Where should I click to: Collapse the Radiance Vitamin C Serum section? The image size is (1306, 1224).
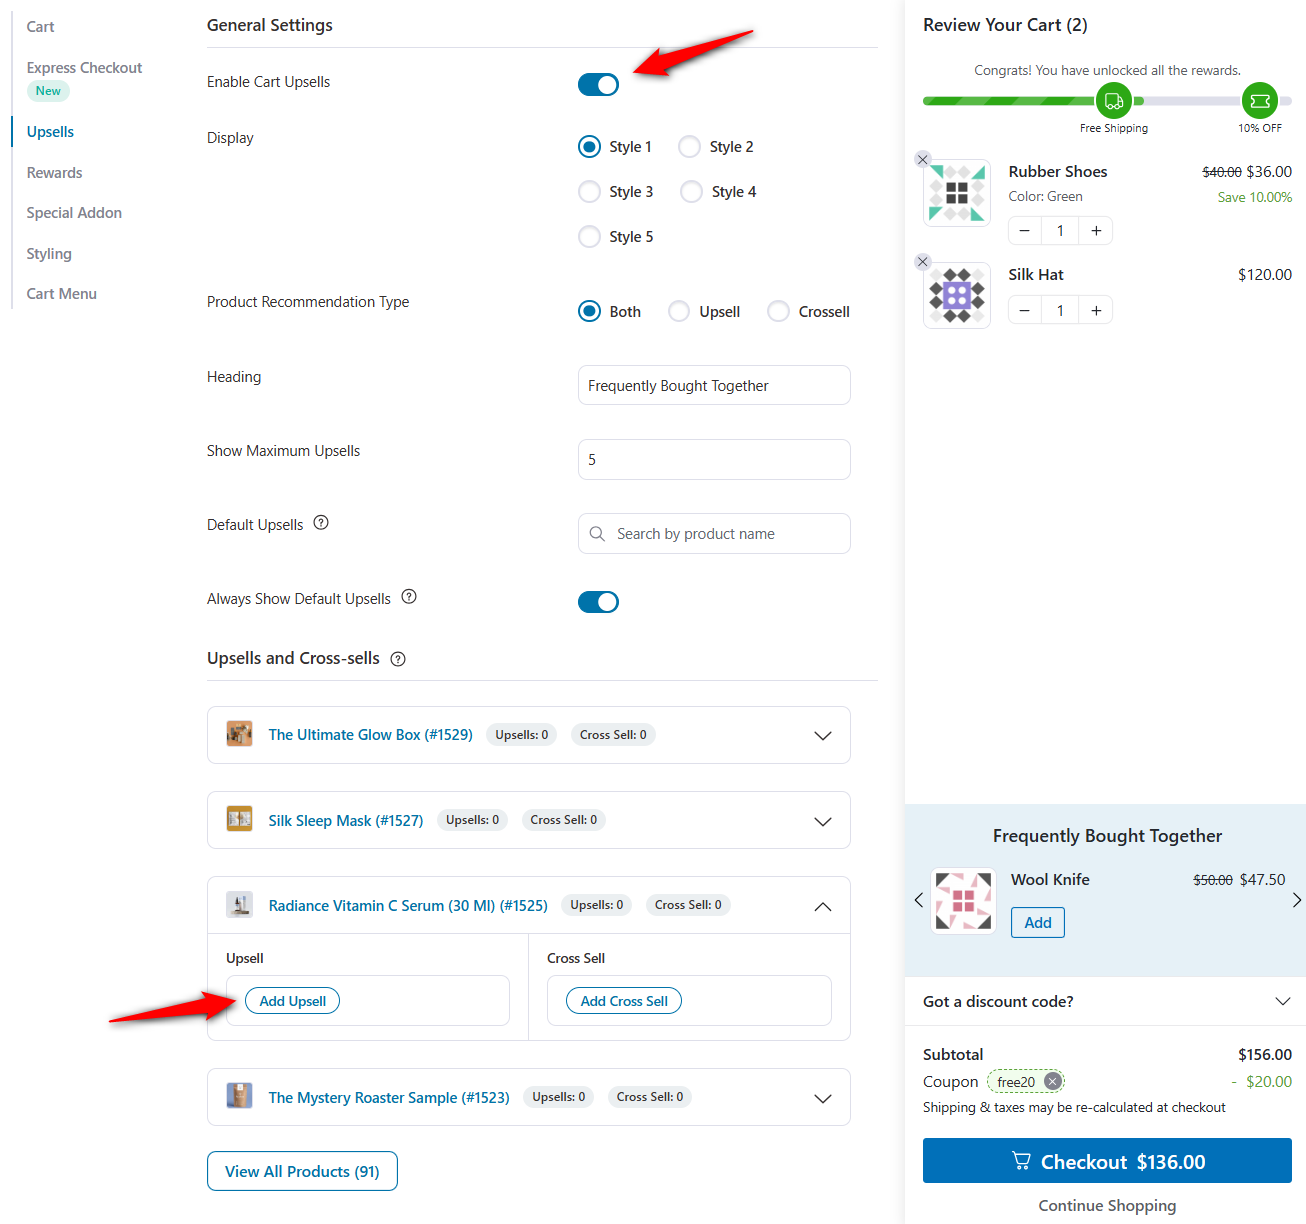click(x=823, y=906)
